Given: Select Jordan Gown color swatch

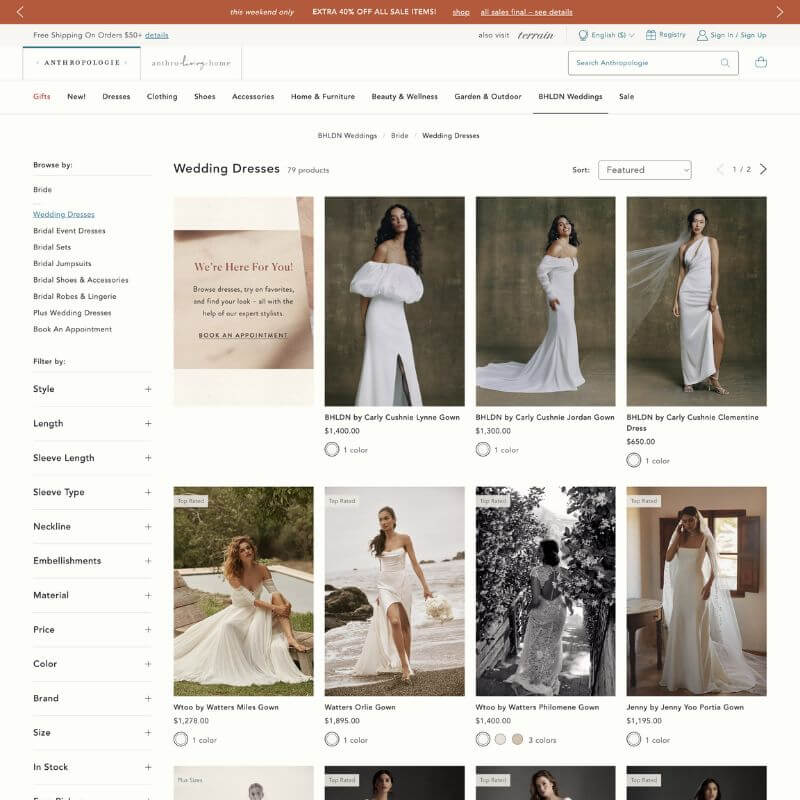Looking at the screenshot, I should click(x=483, y=449).
